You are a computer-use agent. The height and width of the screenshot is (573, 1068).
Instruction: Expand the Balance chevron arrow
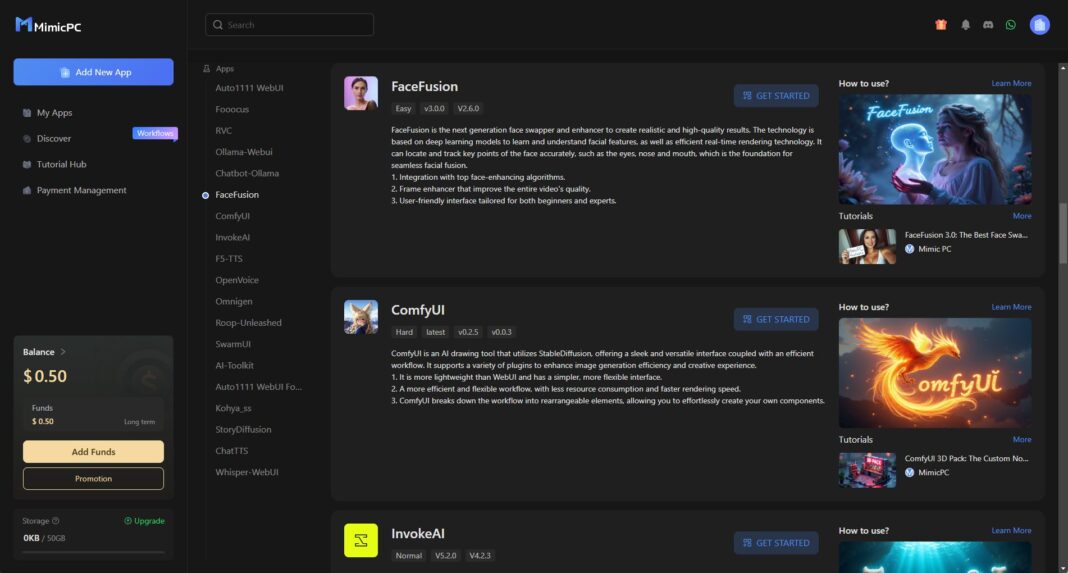tap(63, 352)
